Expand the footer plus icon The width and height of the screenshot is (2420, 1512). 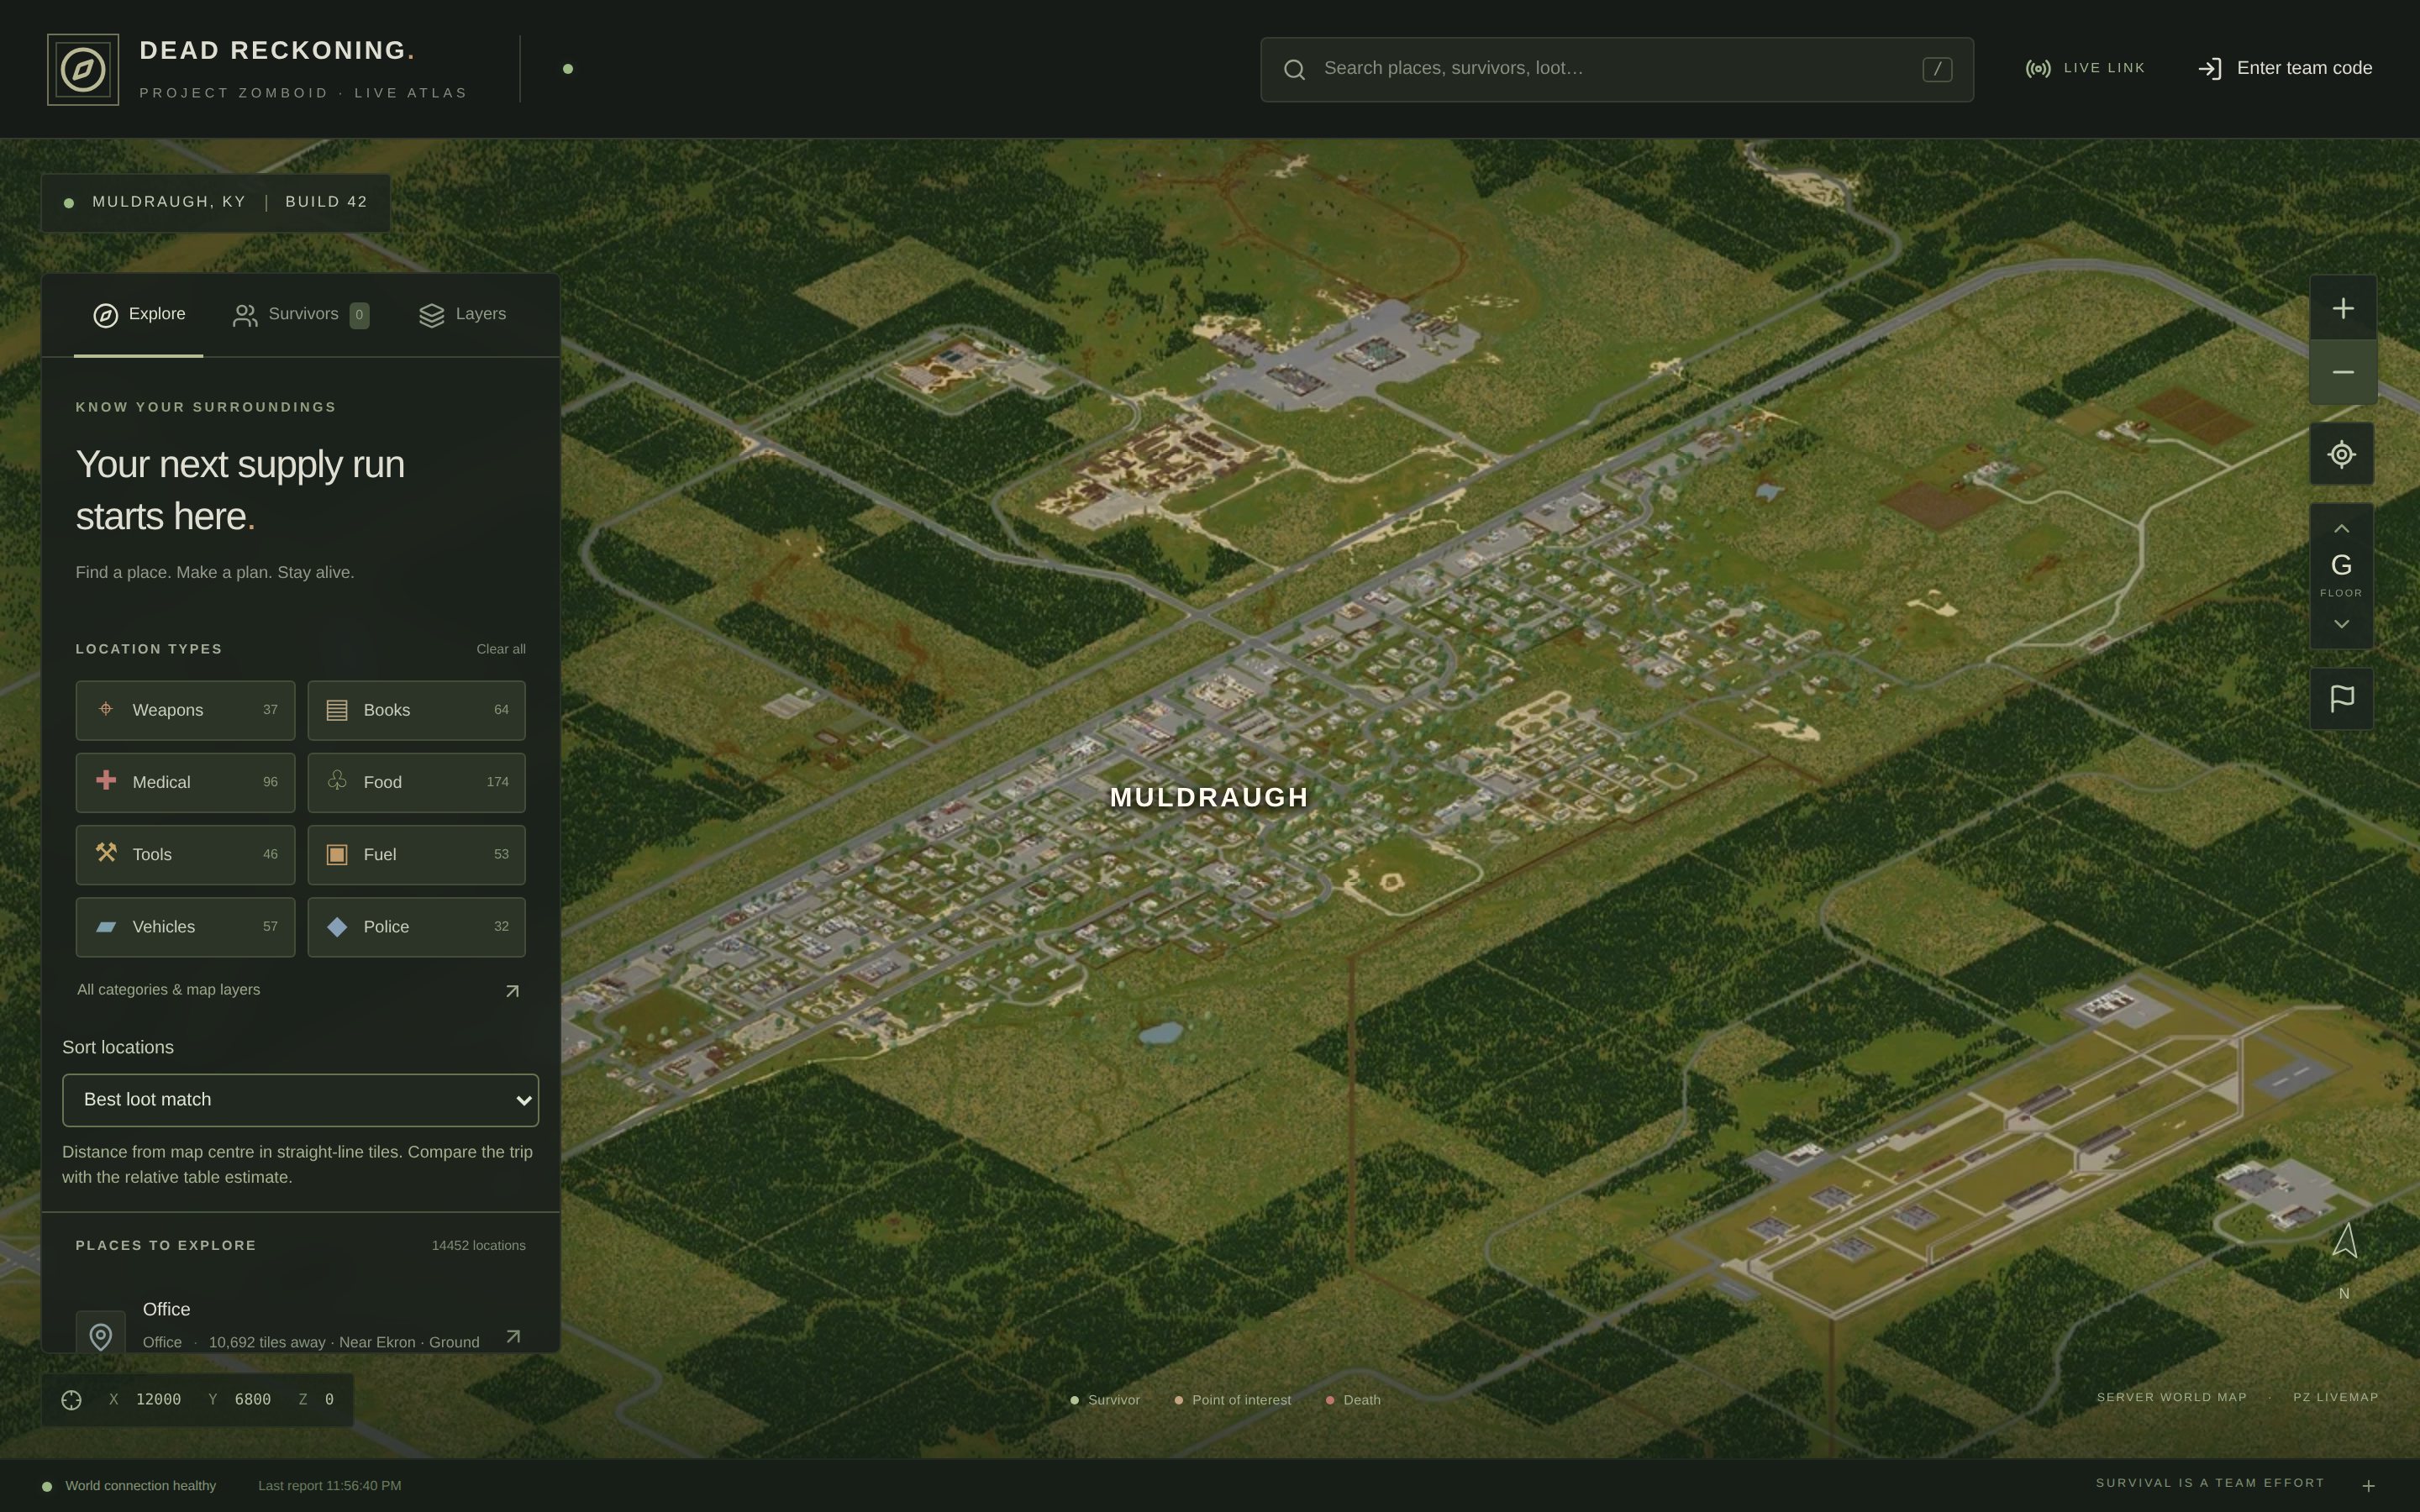2368,1486
